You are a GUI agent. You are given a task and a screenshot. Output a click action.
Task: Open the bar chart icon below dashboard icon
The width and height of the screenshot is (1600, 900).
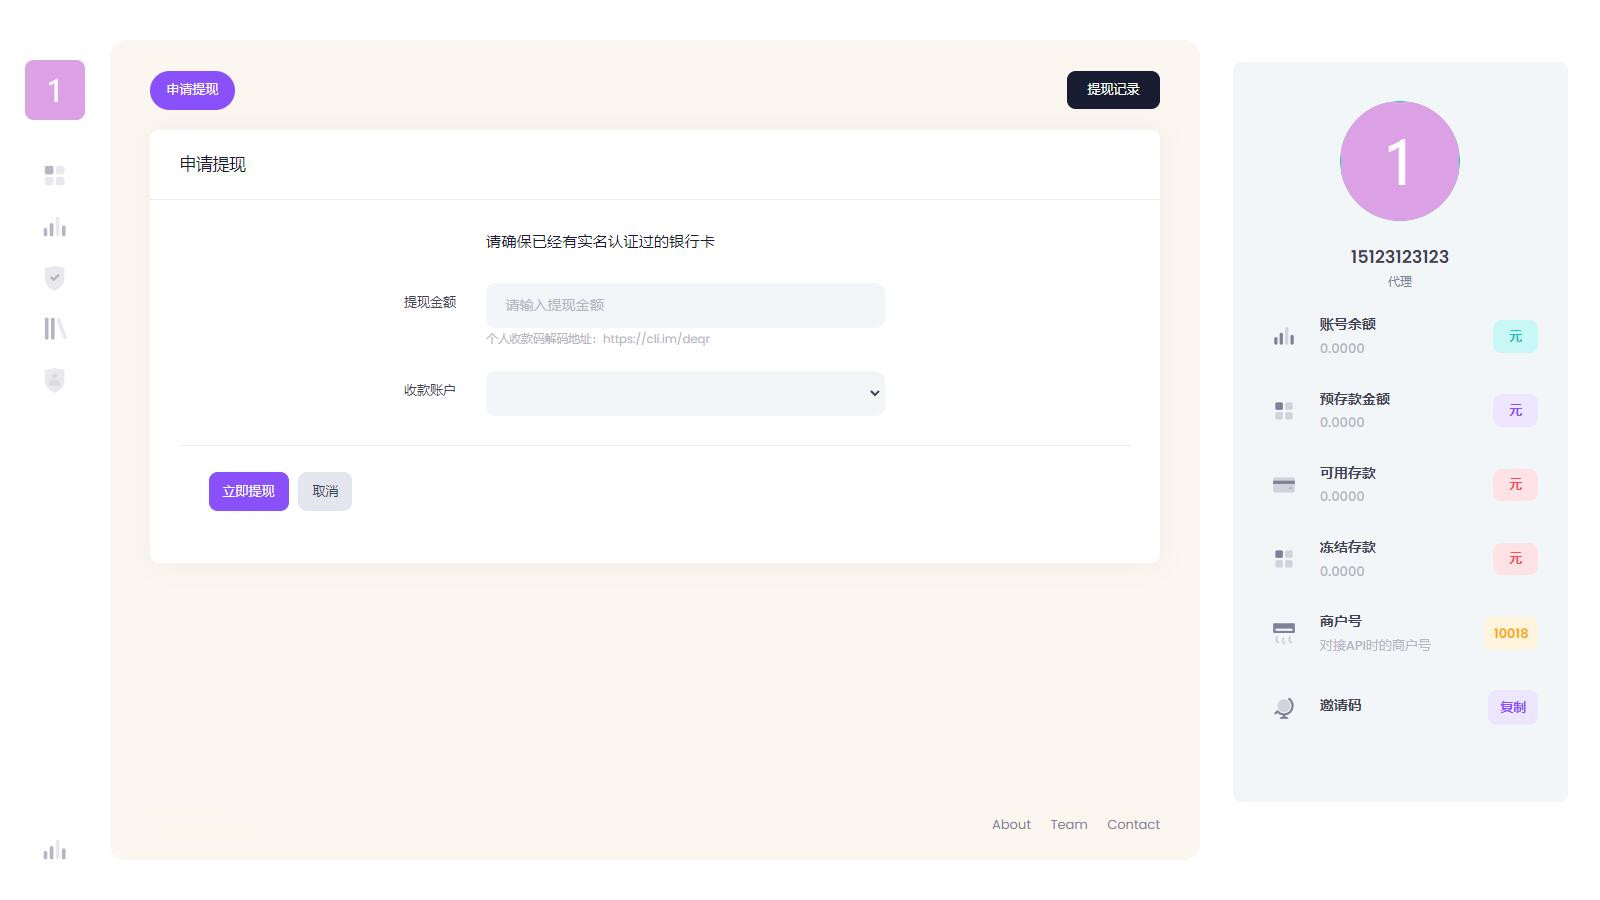(55, 227)
